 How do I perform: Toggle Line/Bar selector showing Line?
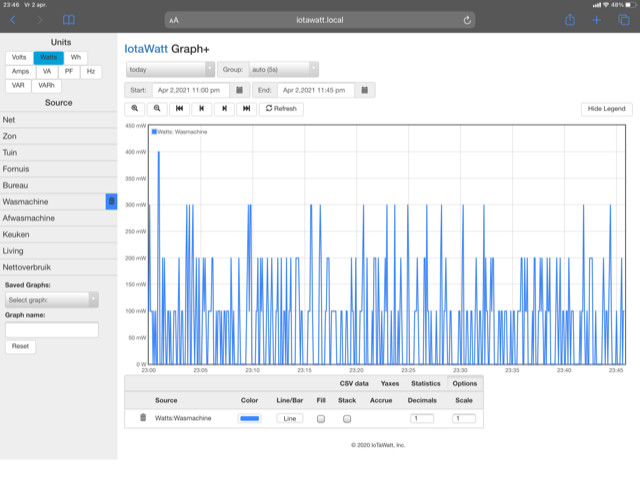[289, 418]
